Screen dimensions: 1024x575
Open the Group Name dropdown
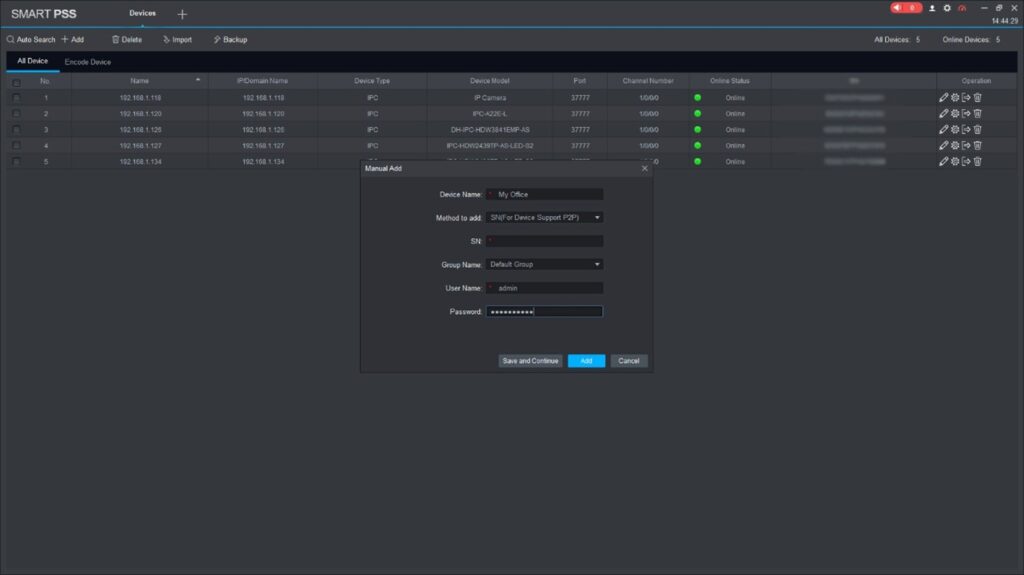point(544,265)
